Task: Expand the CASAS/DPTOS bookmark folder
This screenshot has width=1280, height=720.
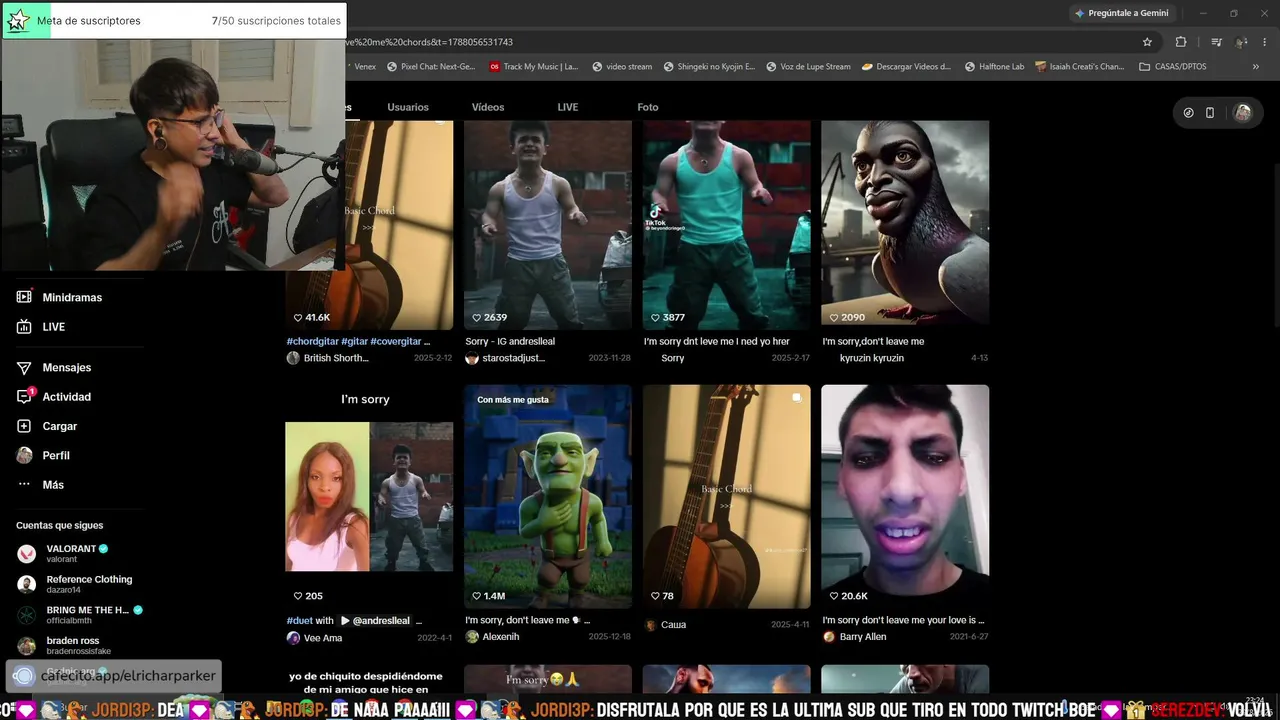Action: pos(1173,67)
